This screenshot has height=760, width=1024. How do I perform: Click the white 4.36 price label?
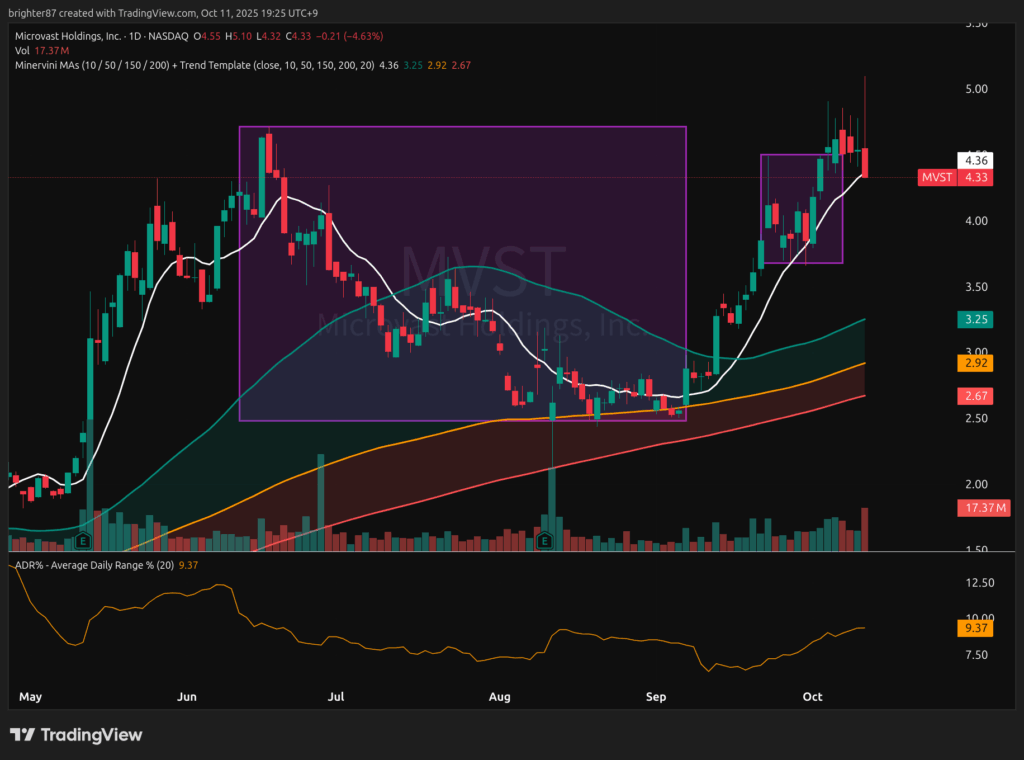coord(974,160)
